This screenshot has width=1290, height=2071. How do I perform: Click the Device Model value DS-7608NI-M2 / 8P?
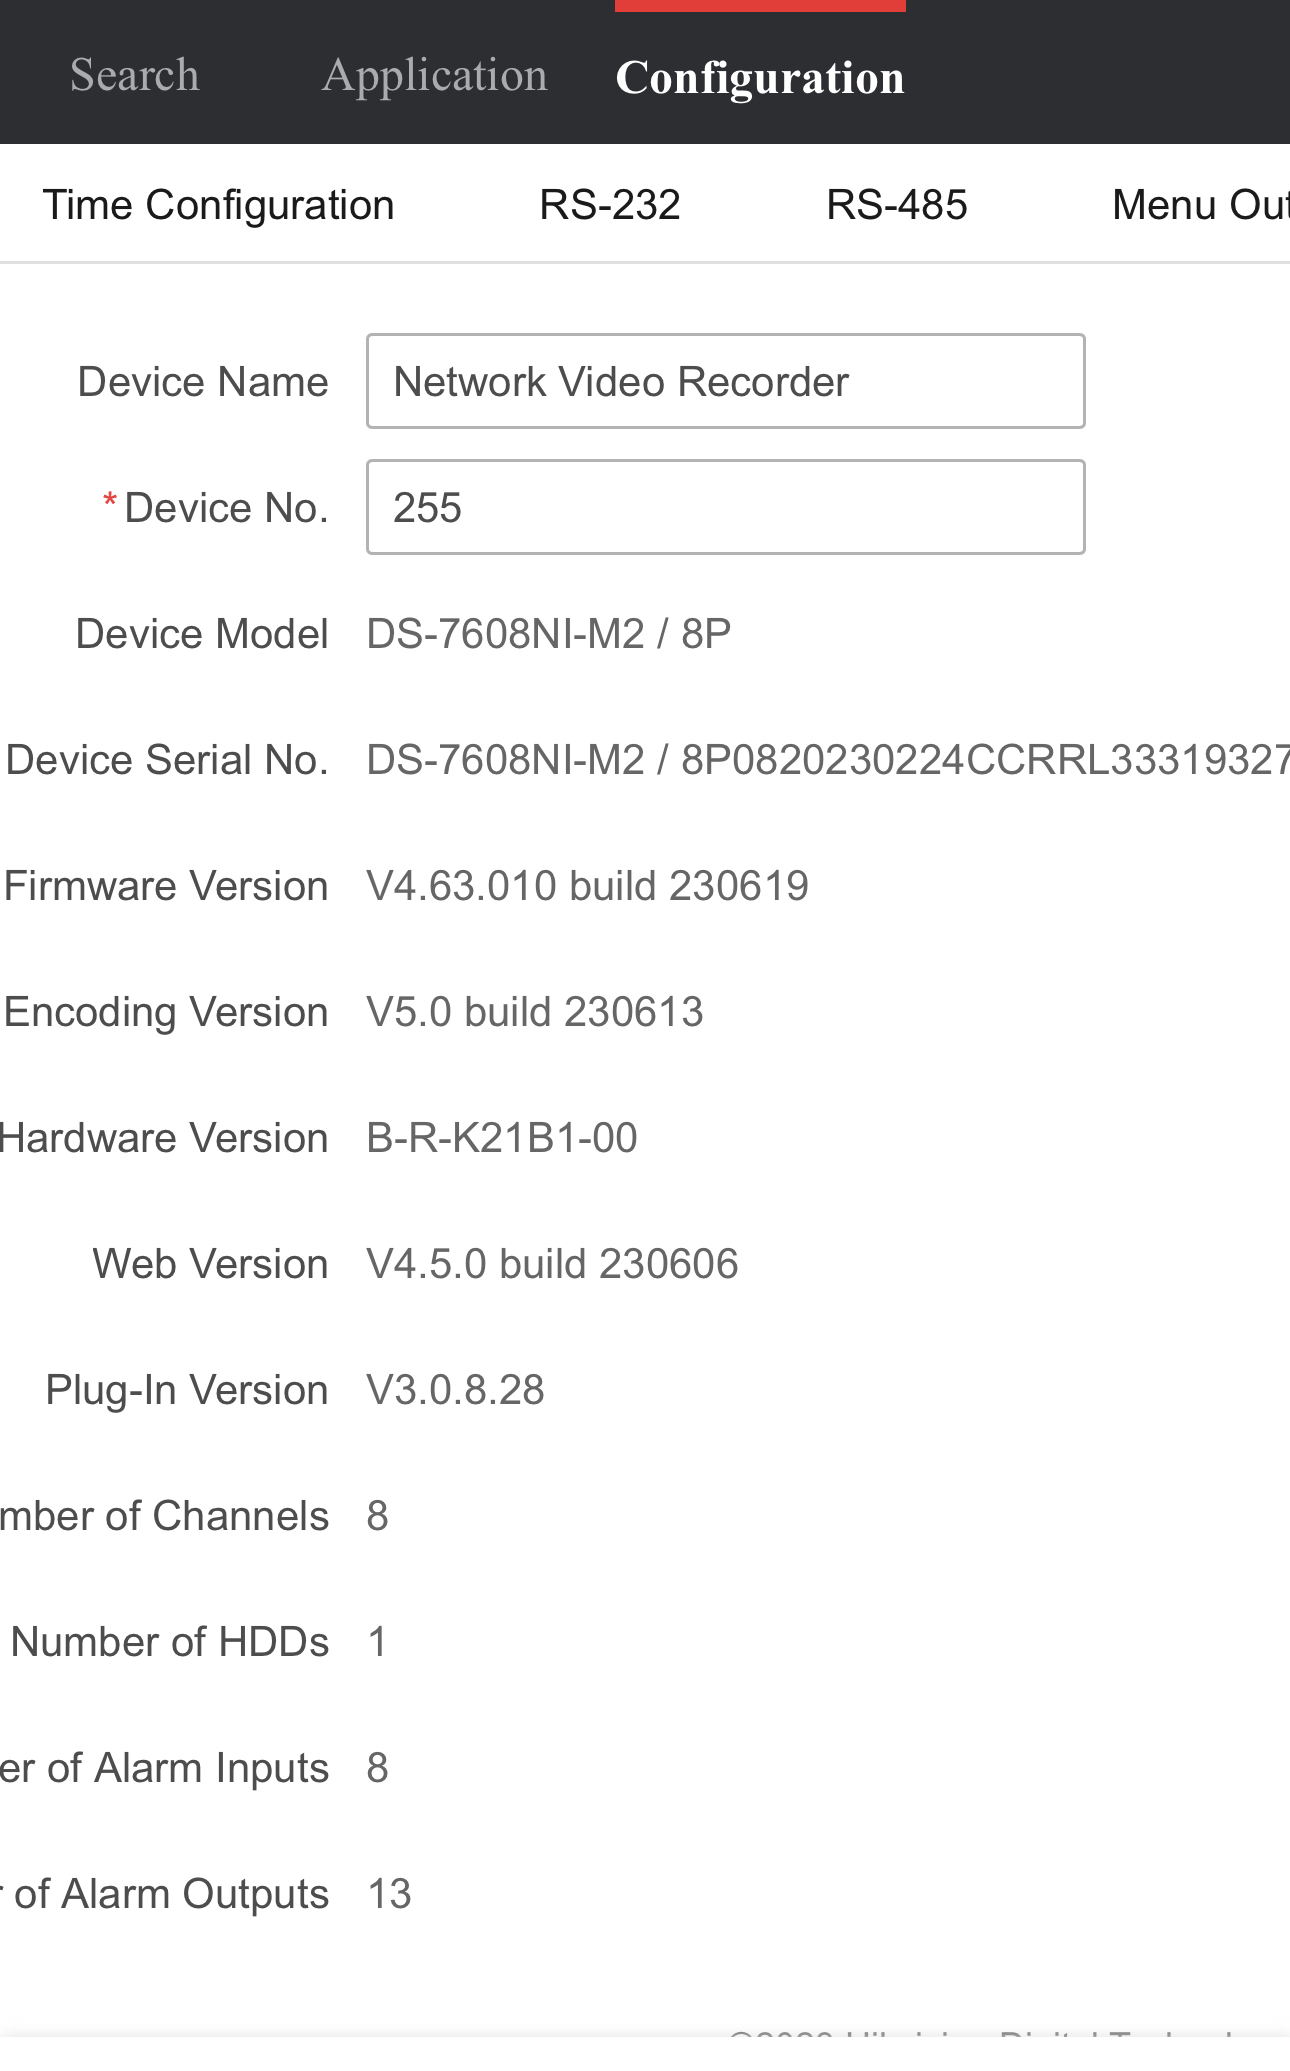[x=549, y=634]
